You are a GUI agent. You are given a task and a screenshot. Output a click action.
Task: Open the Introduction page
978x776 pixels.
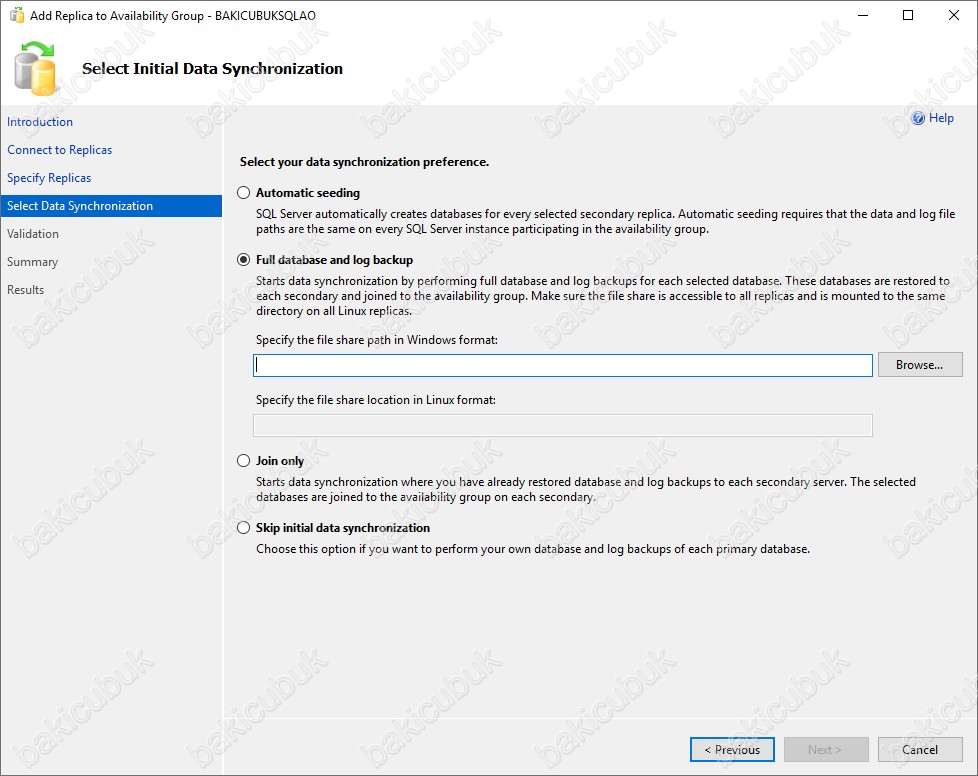40,122
